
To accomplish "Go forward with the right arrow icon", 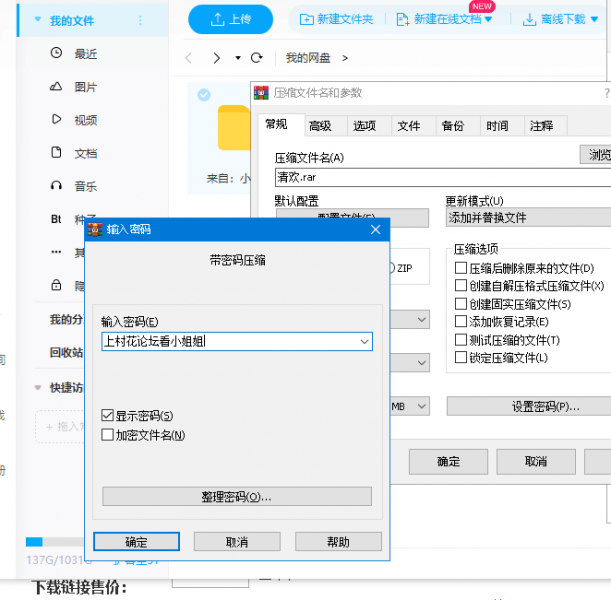I will pyautogui.click(x=216, y=58).
